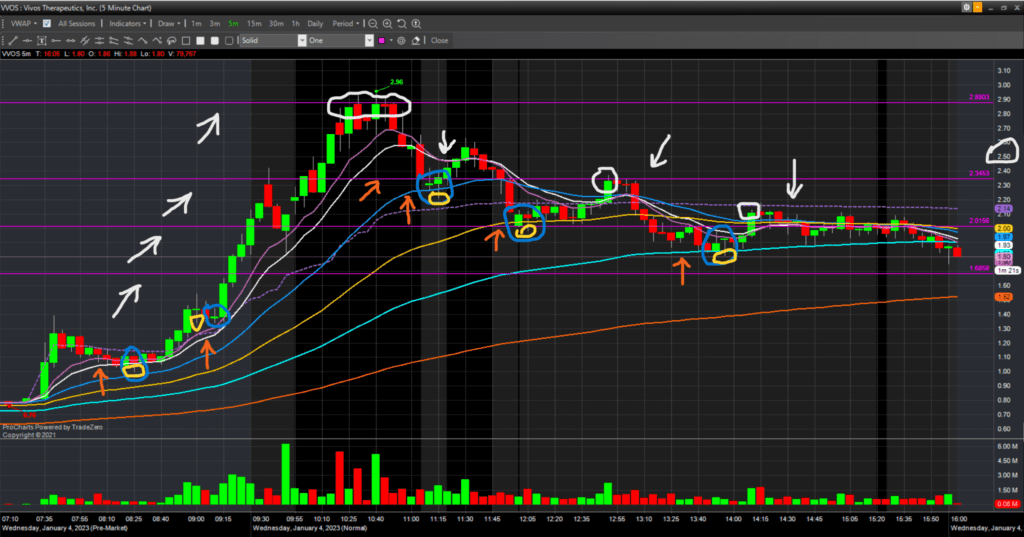Open drawing settings gear icon
Viewport: 1024px width, 537px height.
click(401, 41)
